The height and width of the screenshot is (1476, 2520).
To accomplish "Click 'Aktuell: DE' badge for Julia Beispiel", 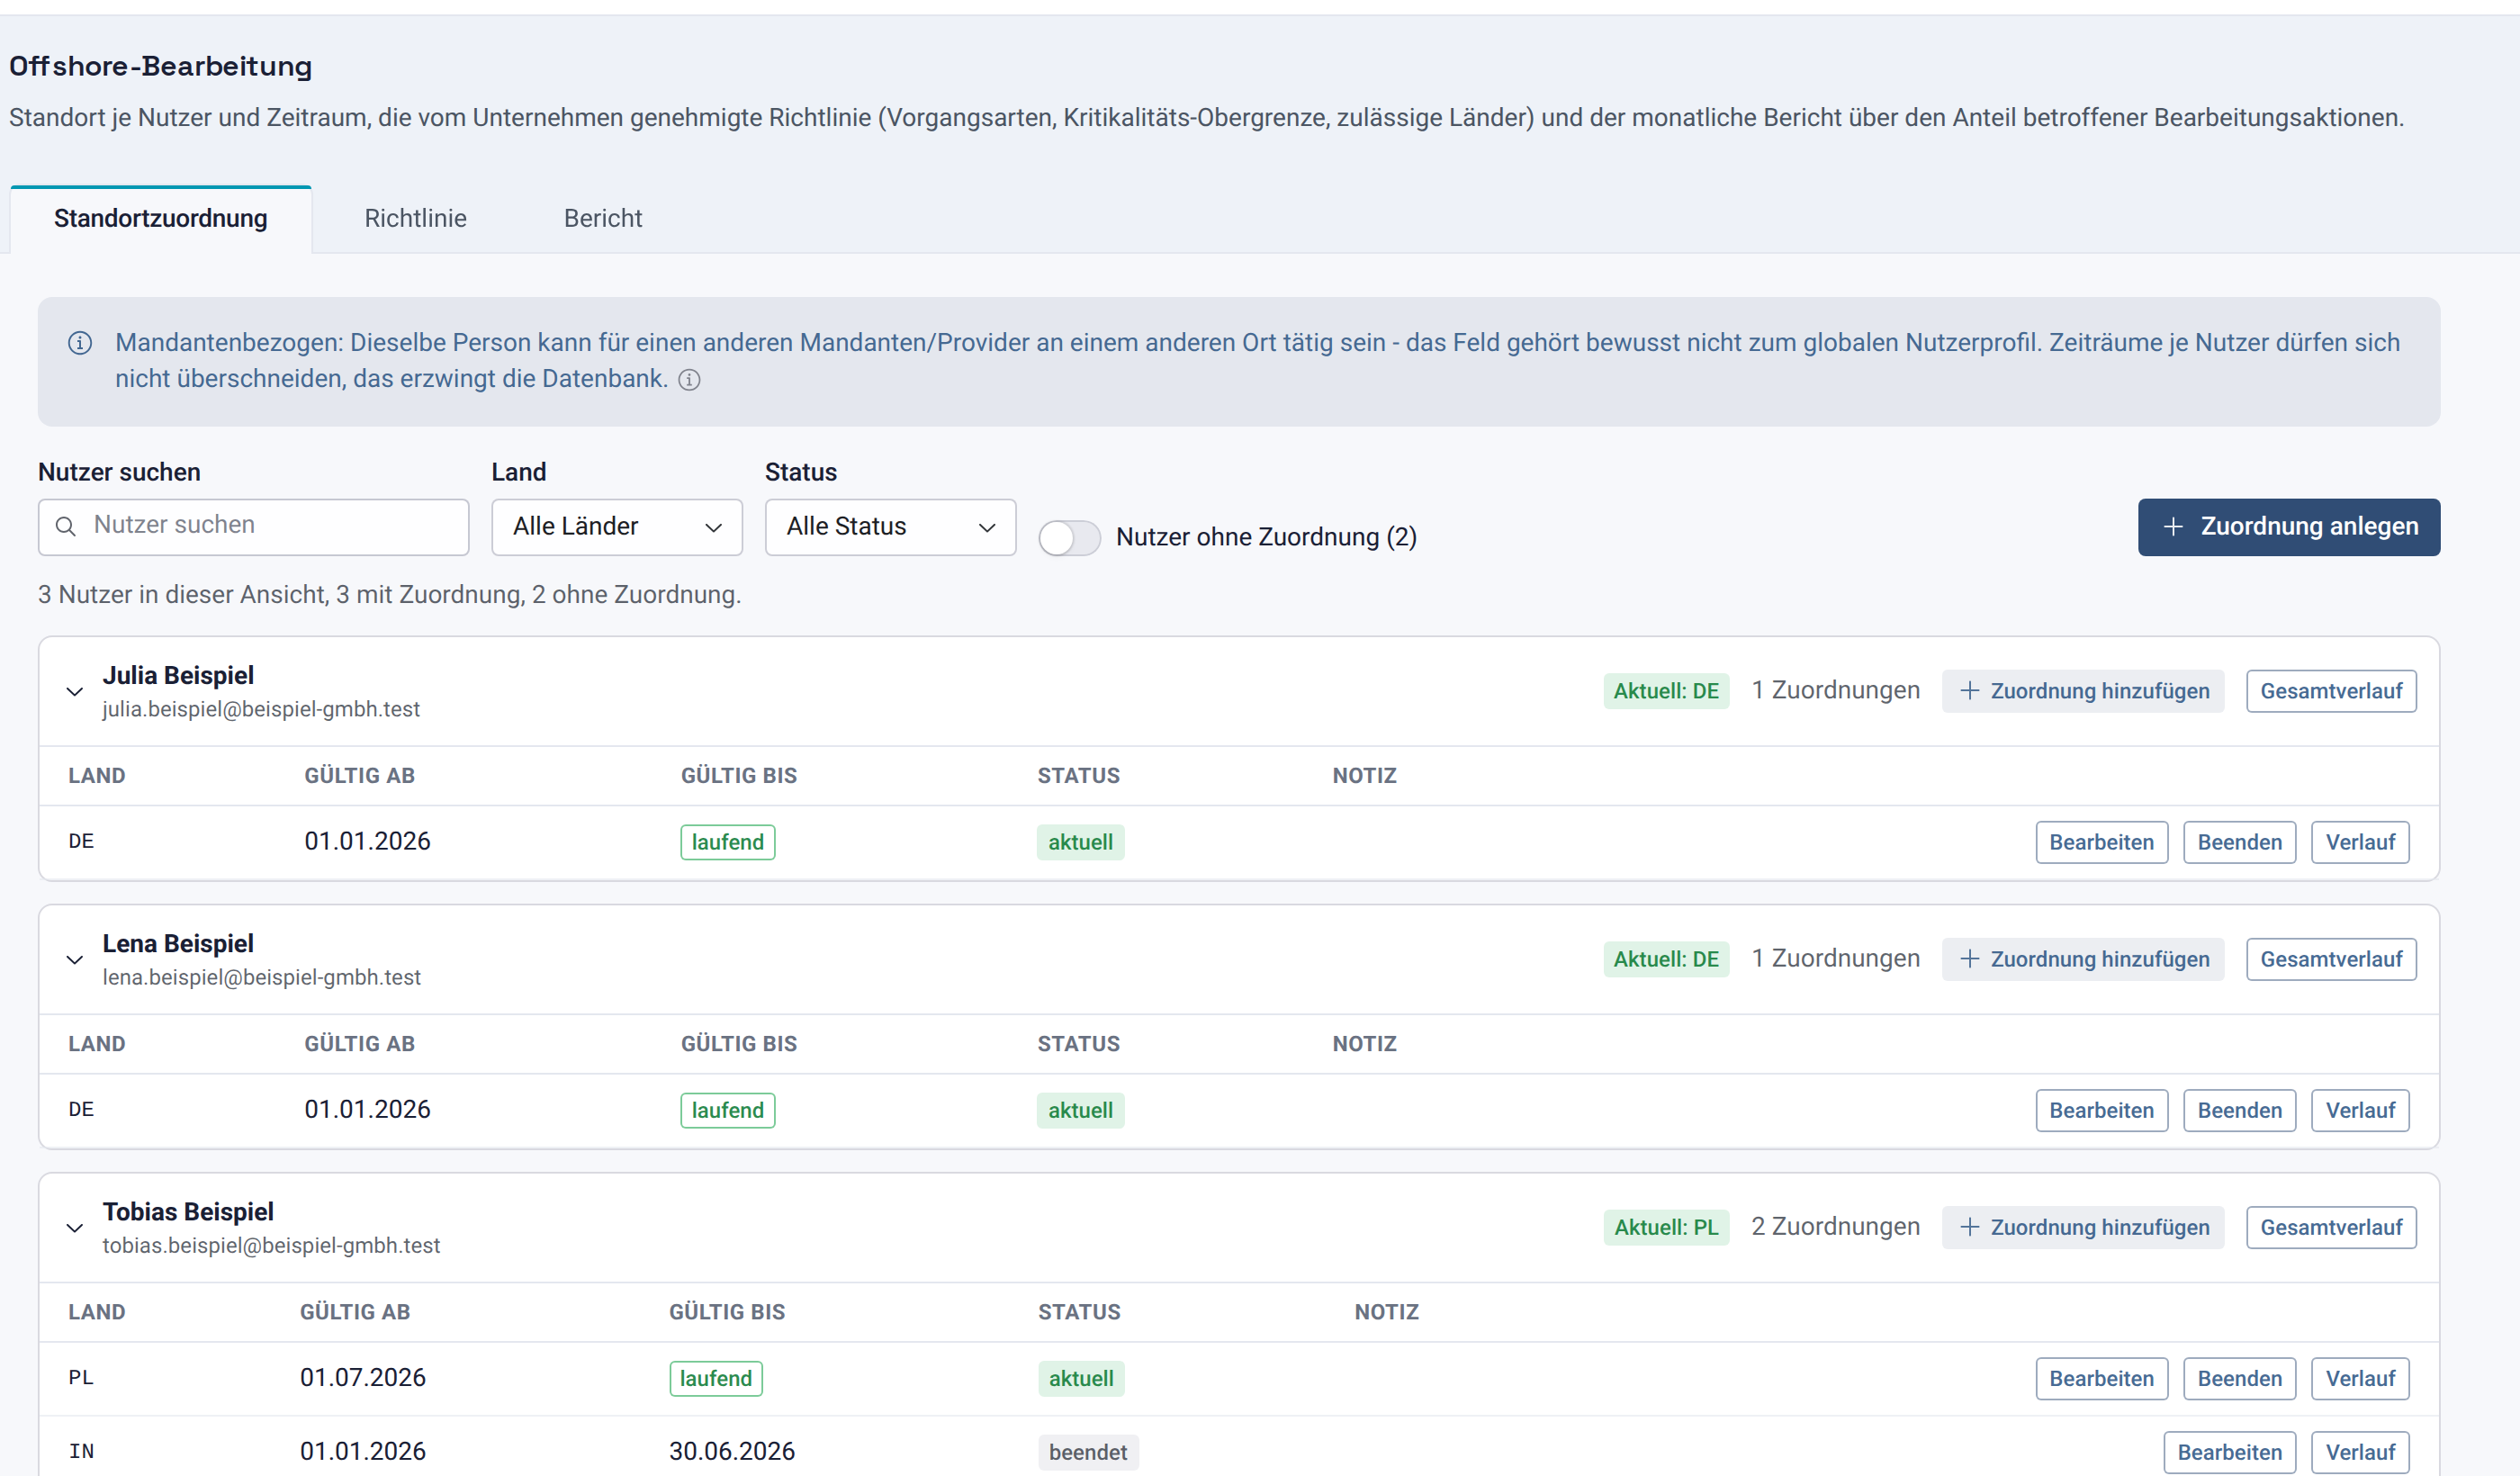I will [1666, 691].
